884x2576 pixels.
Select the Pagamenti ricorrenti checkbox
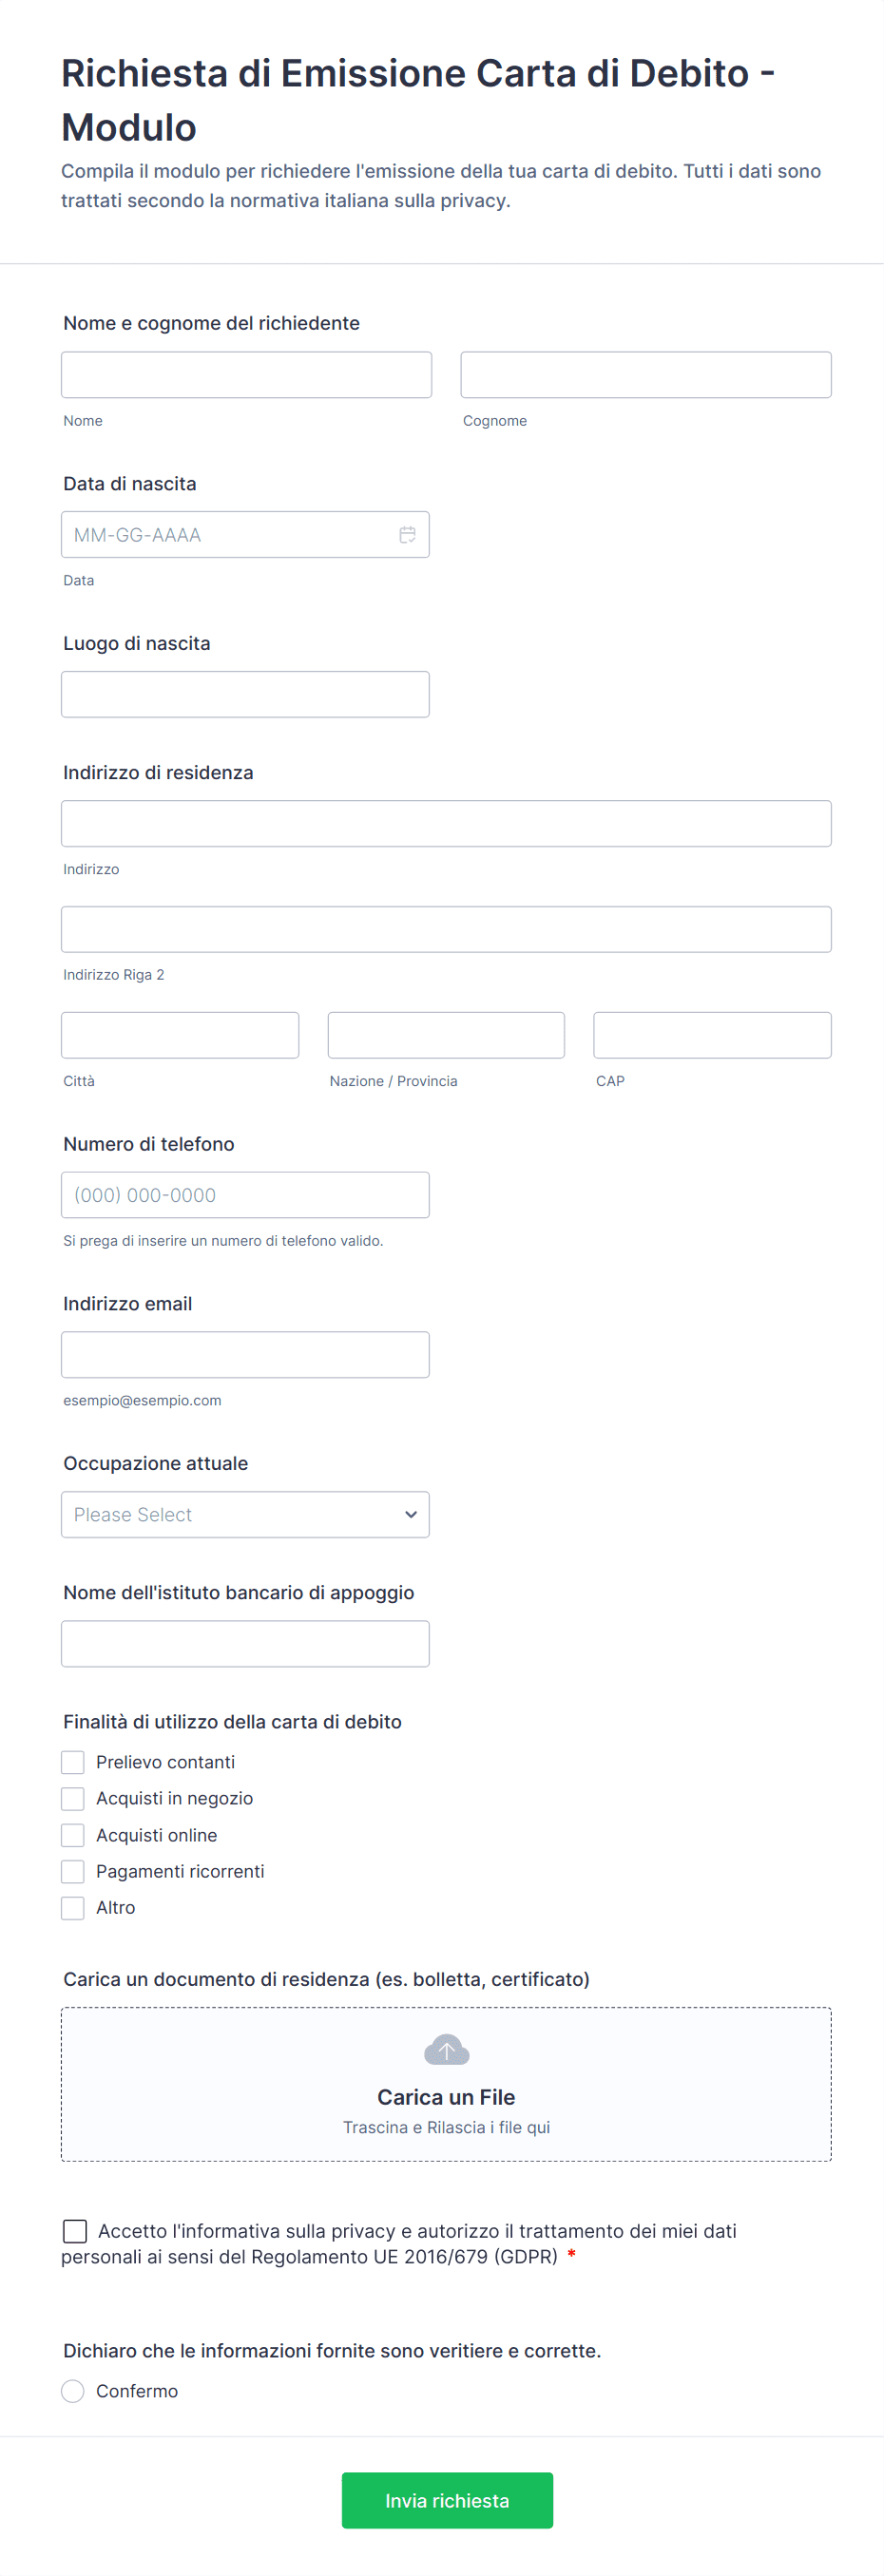click(73, 1871)
